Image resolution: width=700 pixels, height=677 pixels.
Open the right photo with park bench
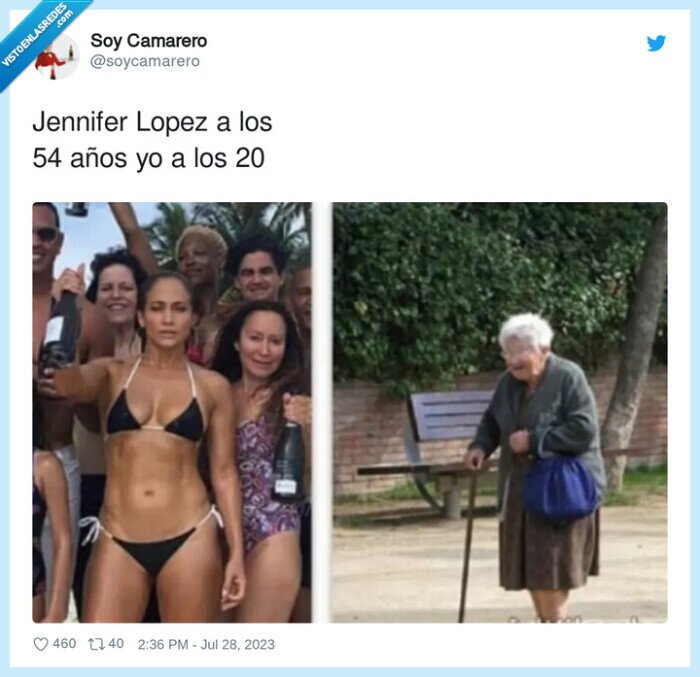tap(500, 412)
